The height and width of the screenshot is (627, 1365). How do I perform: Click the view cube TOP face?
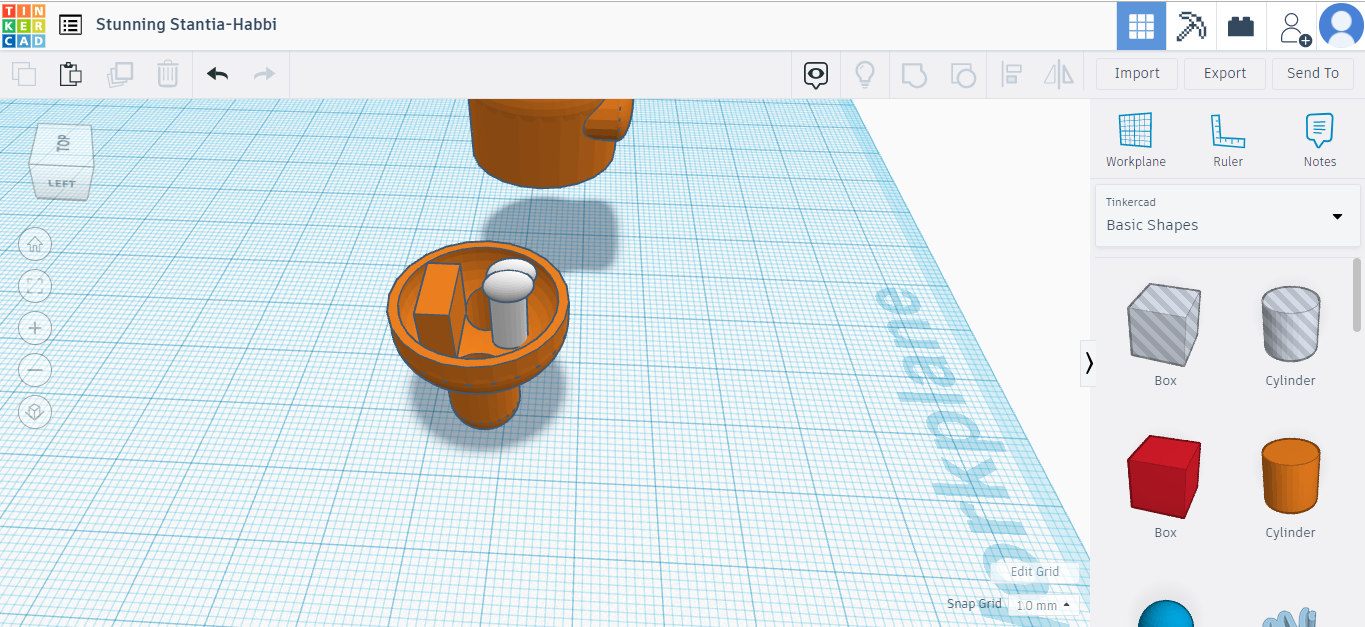point(64,142)
